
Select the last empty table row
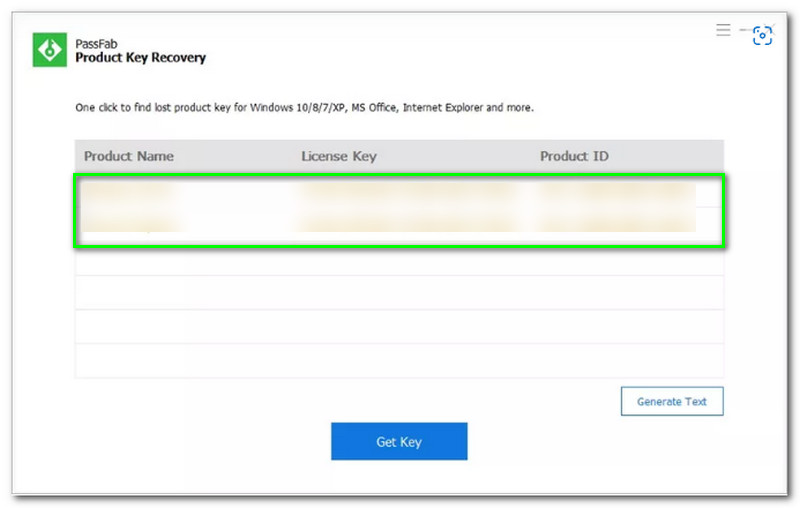[399, 361]
